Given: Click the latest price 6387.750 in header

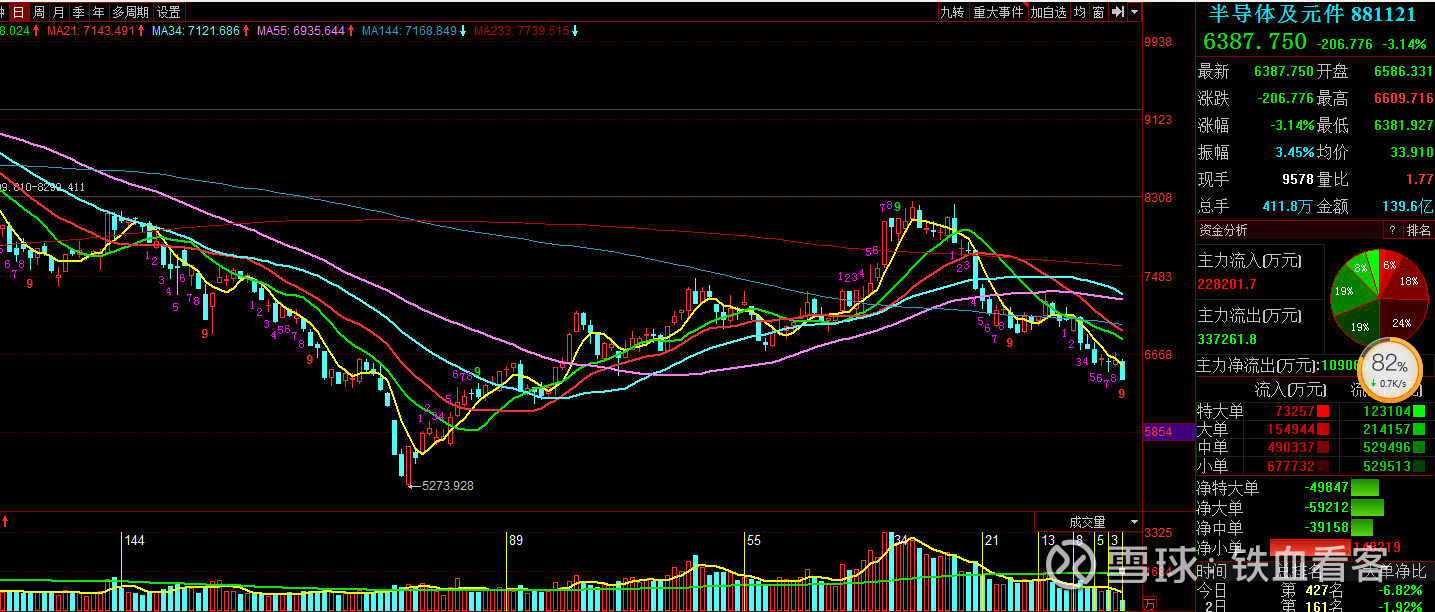Looking at the screenshot, I should click(1254, 42).
